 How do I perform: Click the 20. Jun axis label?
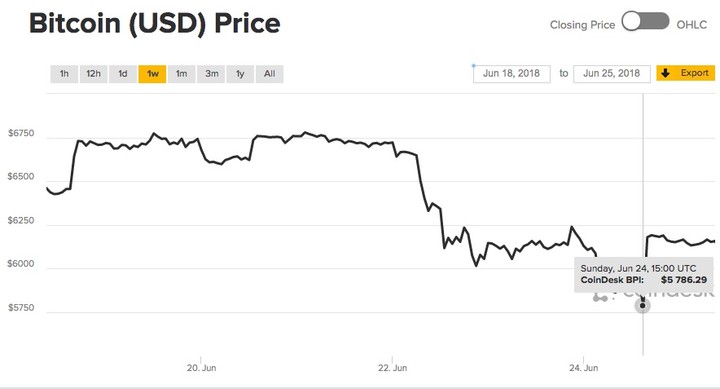tap(201, 368)
